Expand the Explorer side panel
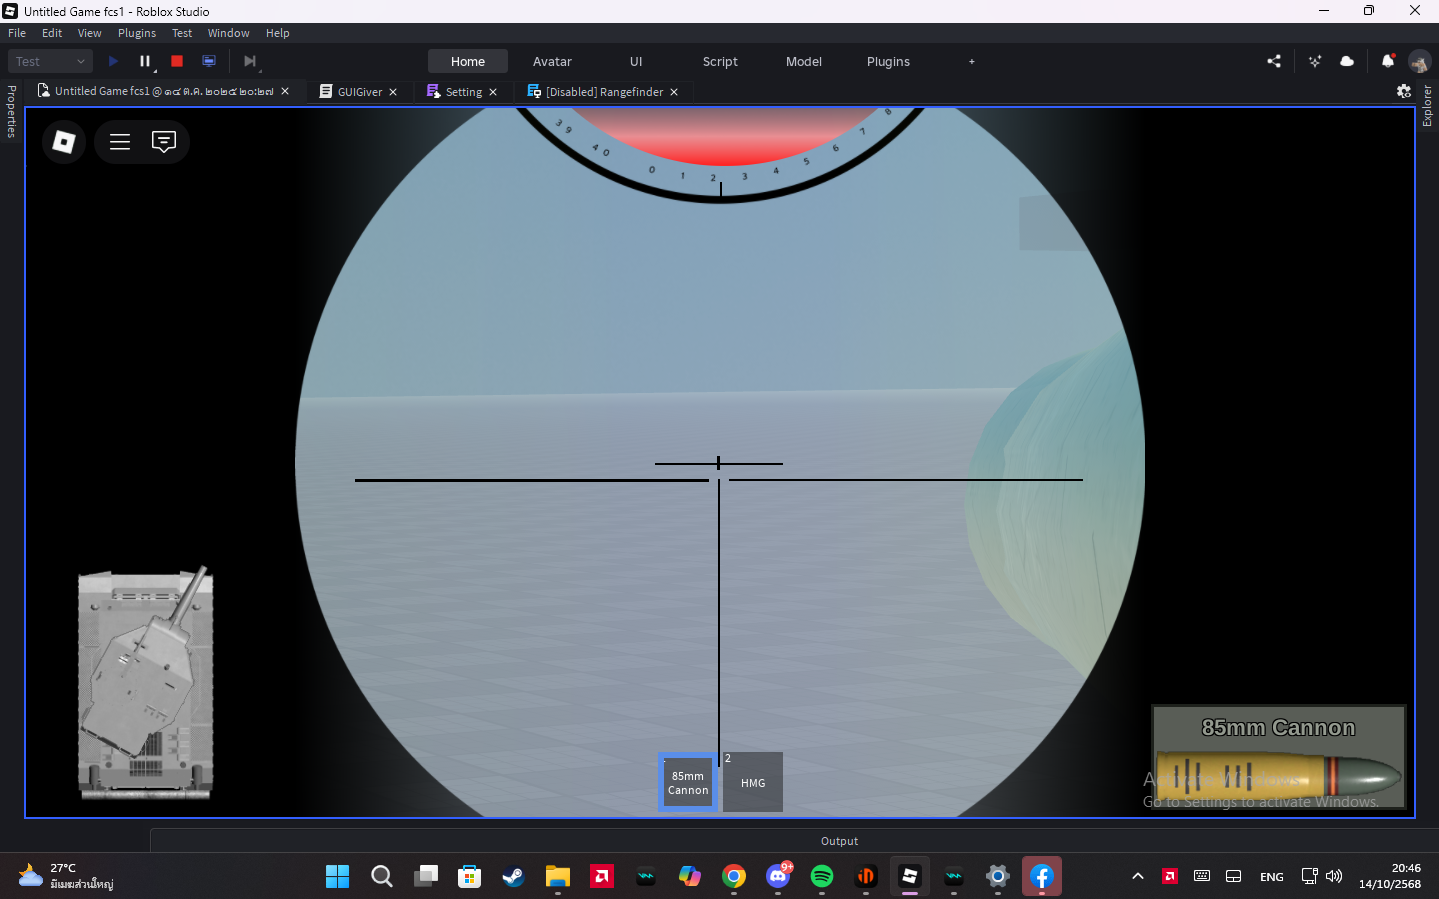Screen dimensions: 1439x899 coord(1427,106)
